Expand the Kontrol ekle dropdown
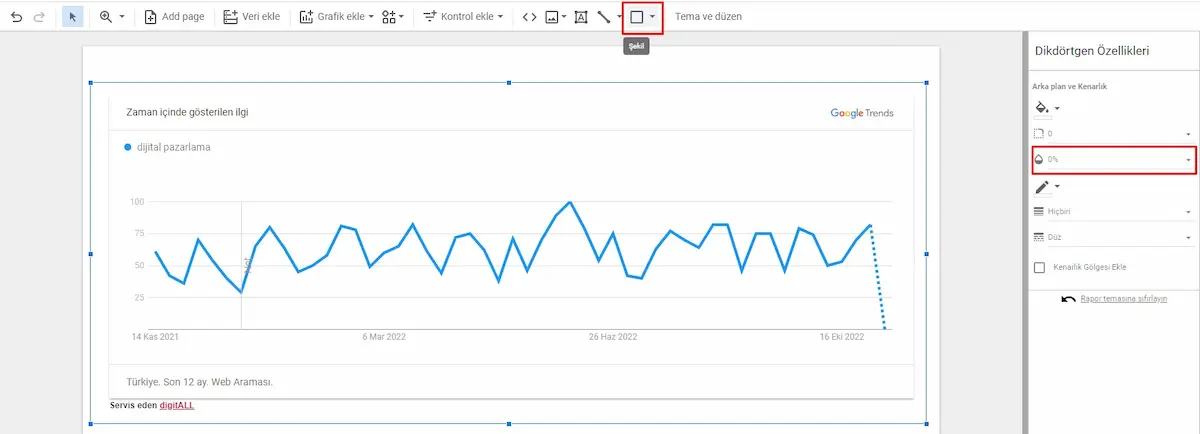 tap(463, 17)
